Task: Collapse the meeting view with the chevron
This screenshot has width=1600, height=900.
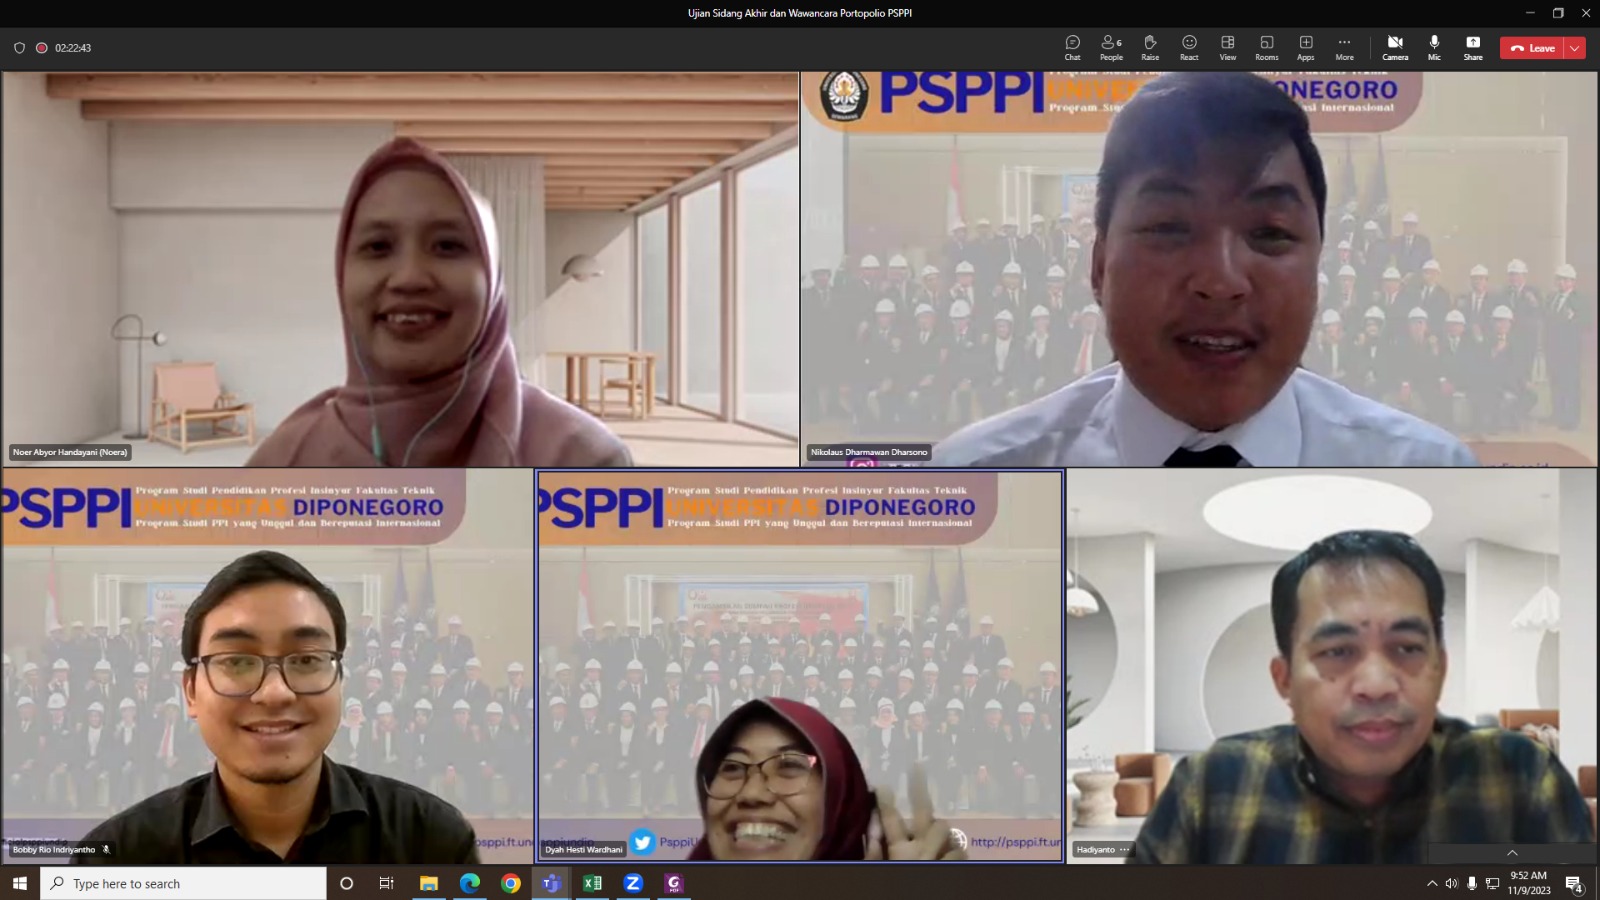Action: [x=1511, y=854]
